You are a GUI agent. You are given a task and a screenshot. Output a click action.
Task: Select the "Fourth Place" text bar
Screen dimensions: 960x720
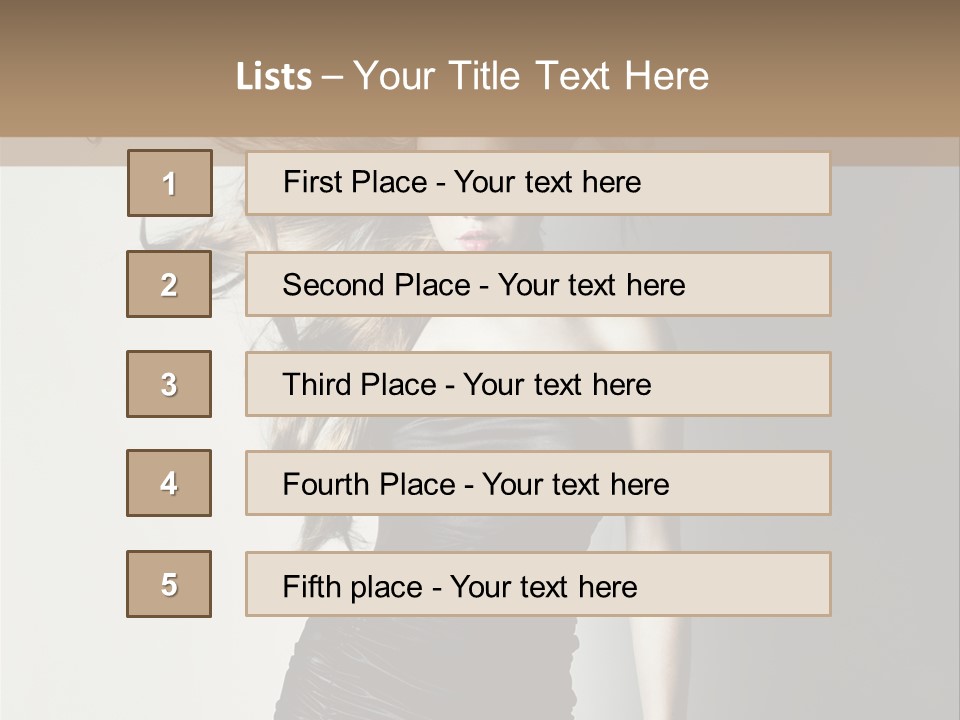point(538,483)
